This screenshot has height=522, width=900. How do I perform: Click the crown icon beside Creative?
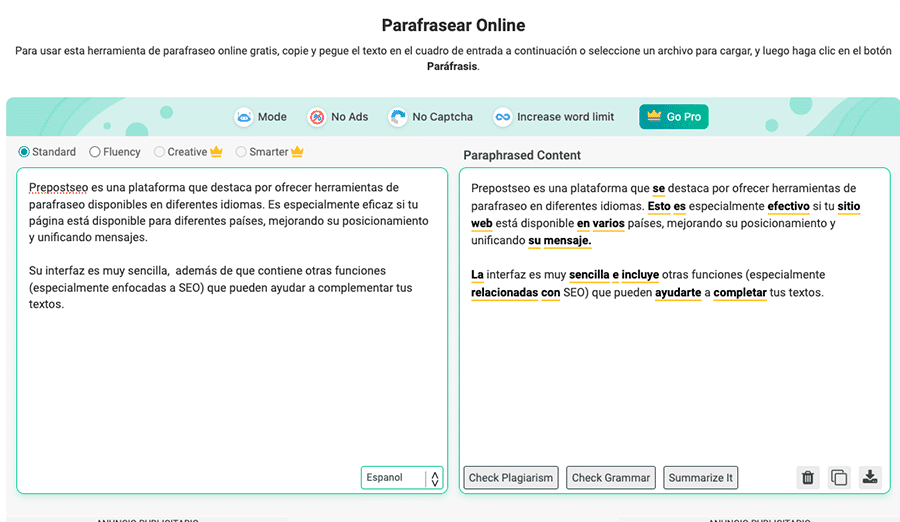point(216,152)
